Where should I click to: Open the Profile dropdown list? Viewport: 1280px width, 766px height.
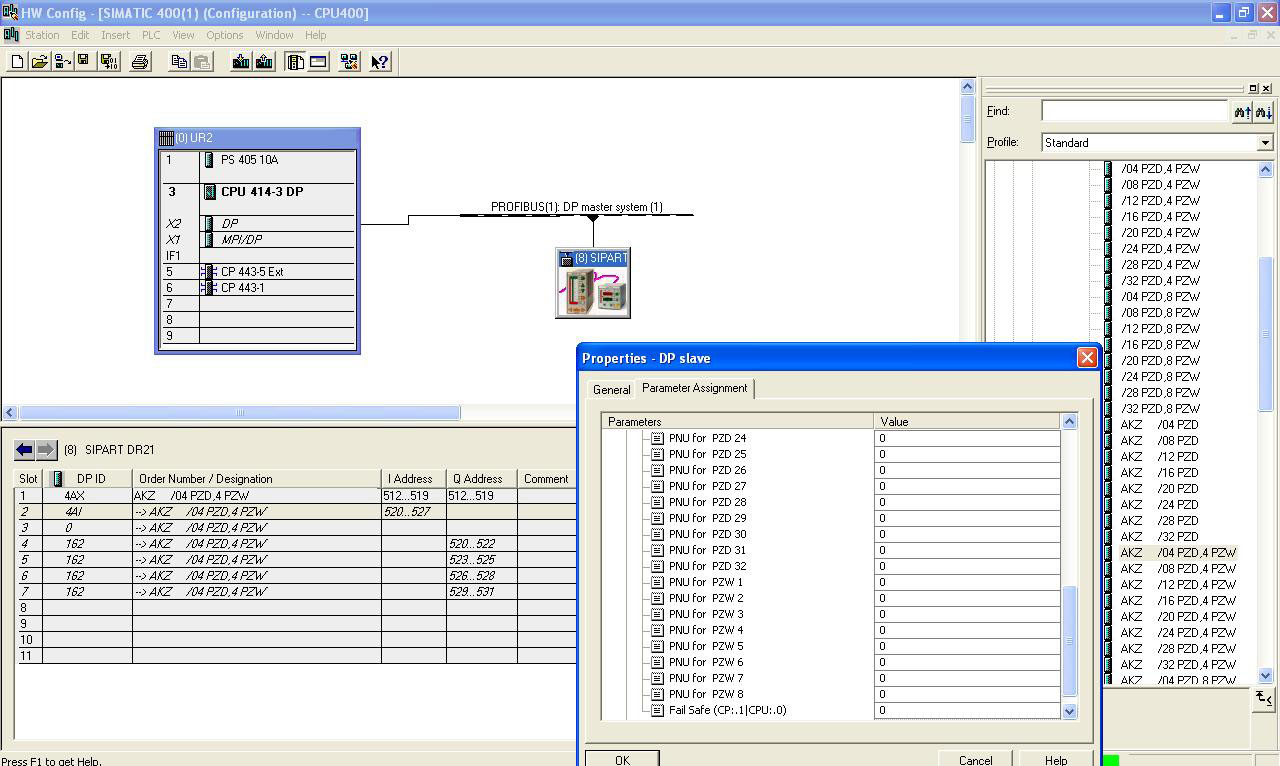[1264, 143]
